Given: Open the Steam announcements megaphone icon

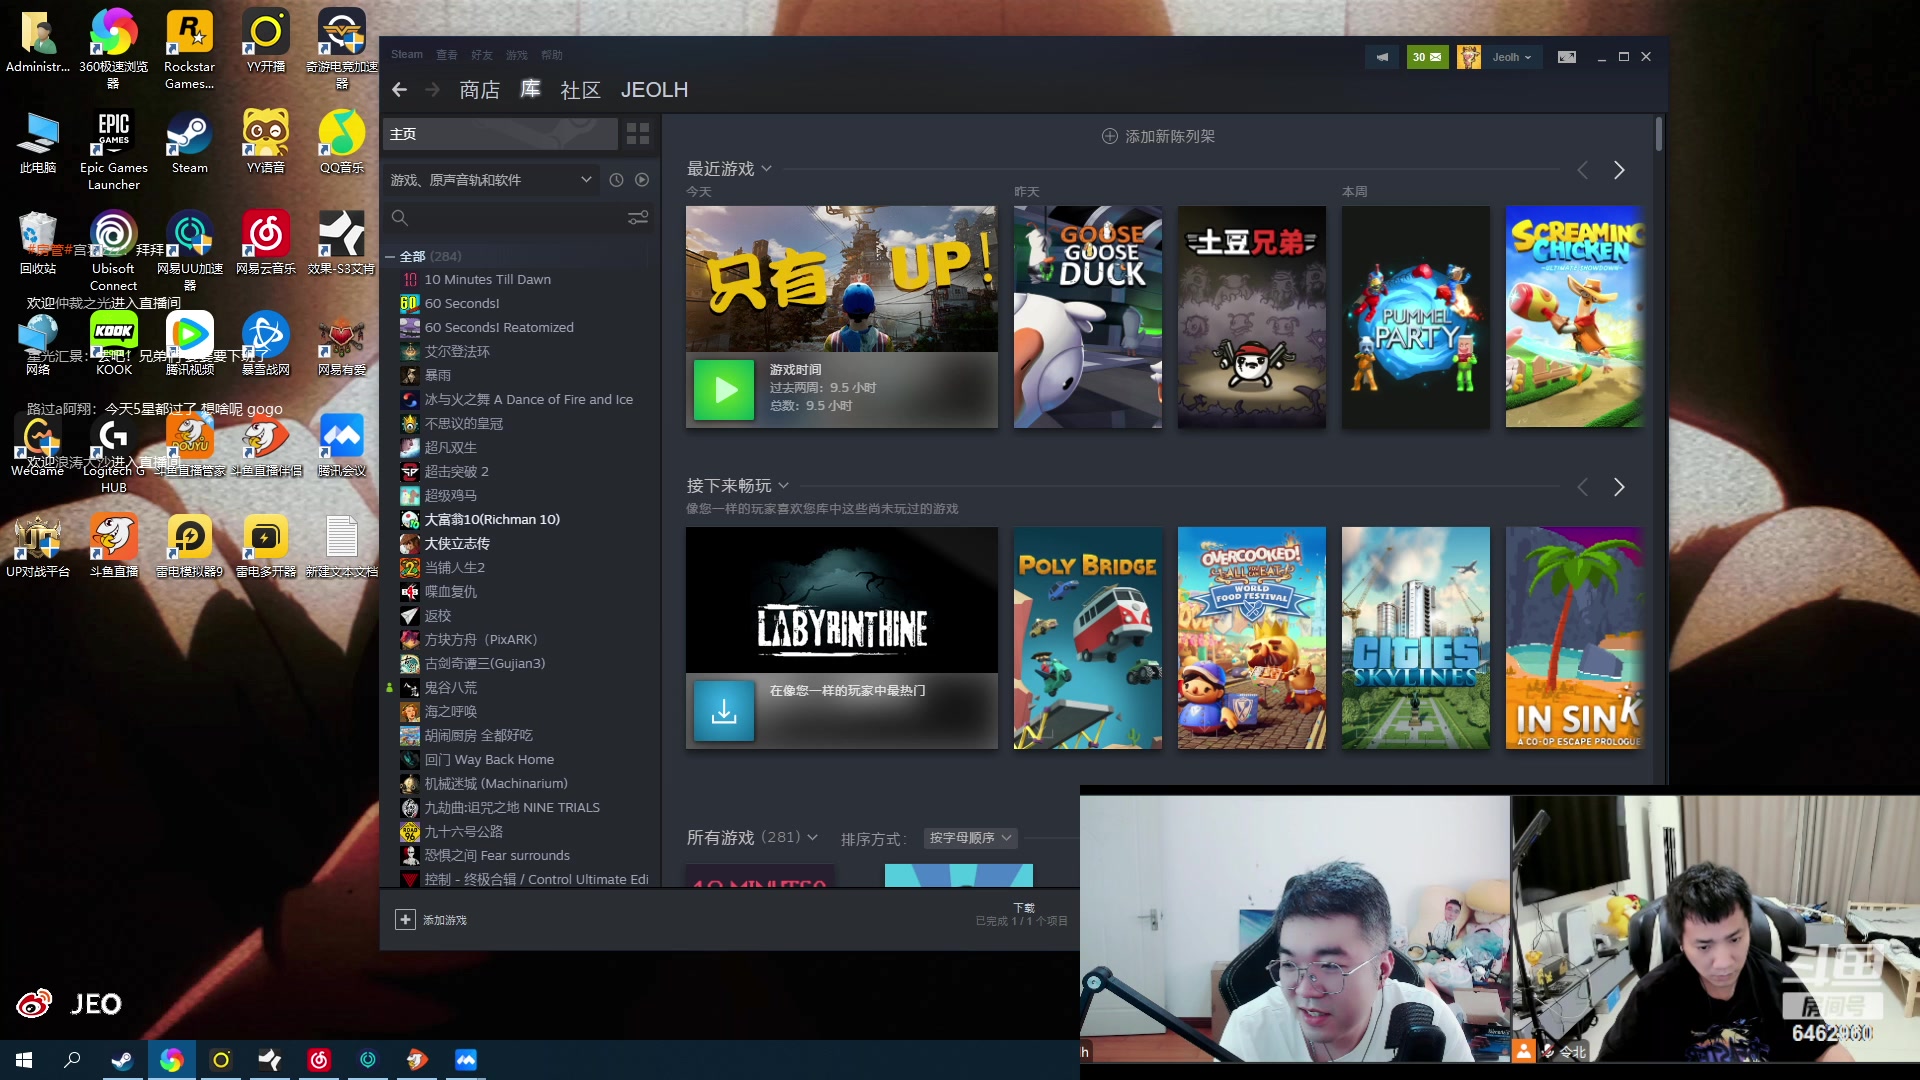Looking at the screenshot, I should (1382, 57).
